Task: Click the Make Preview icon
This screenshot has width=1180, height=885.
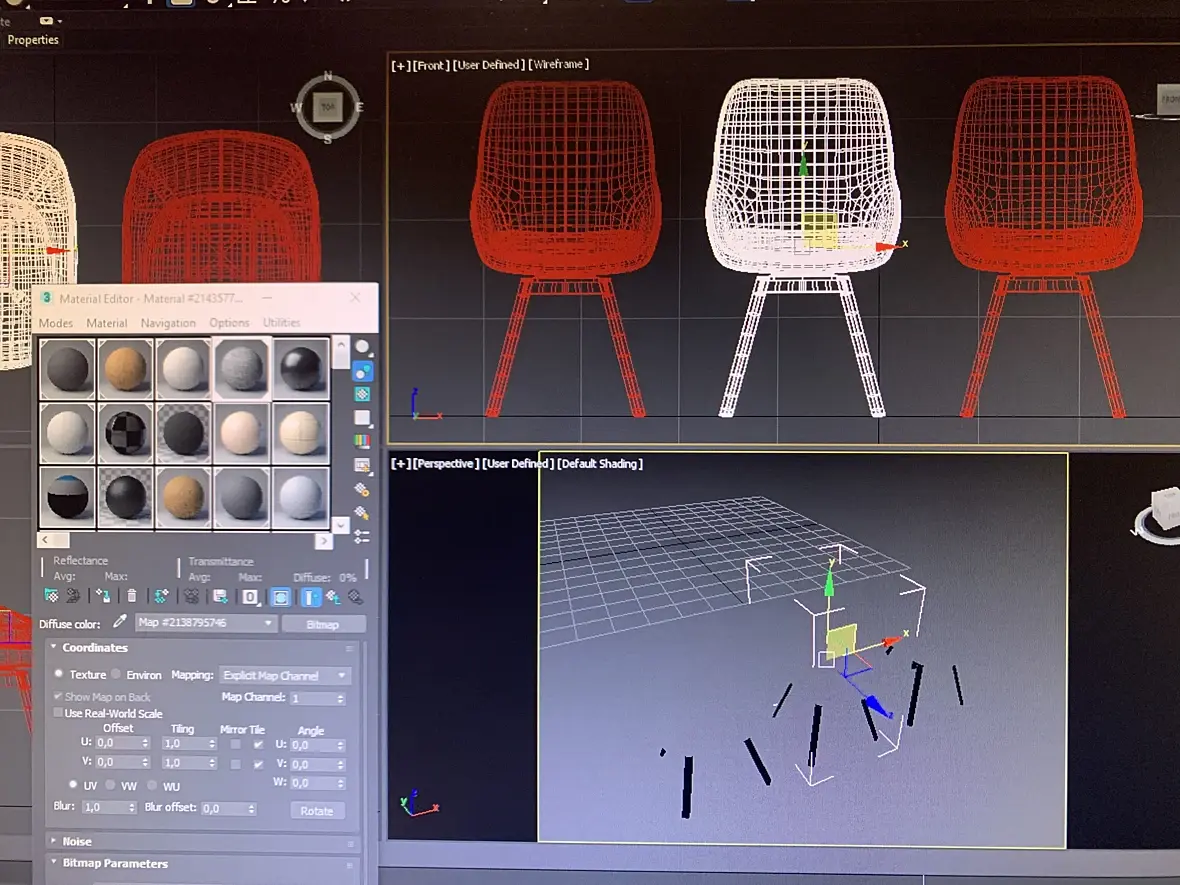Action: click(363, 465)
